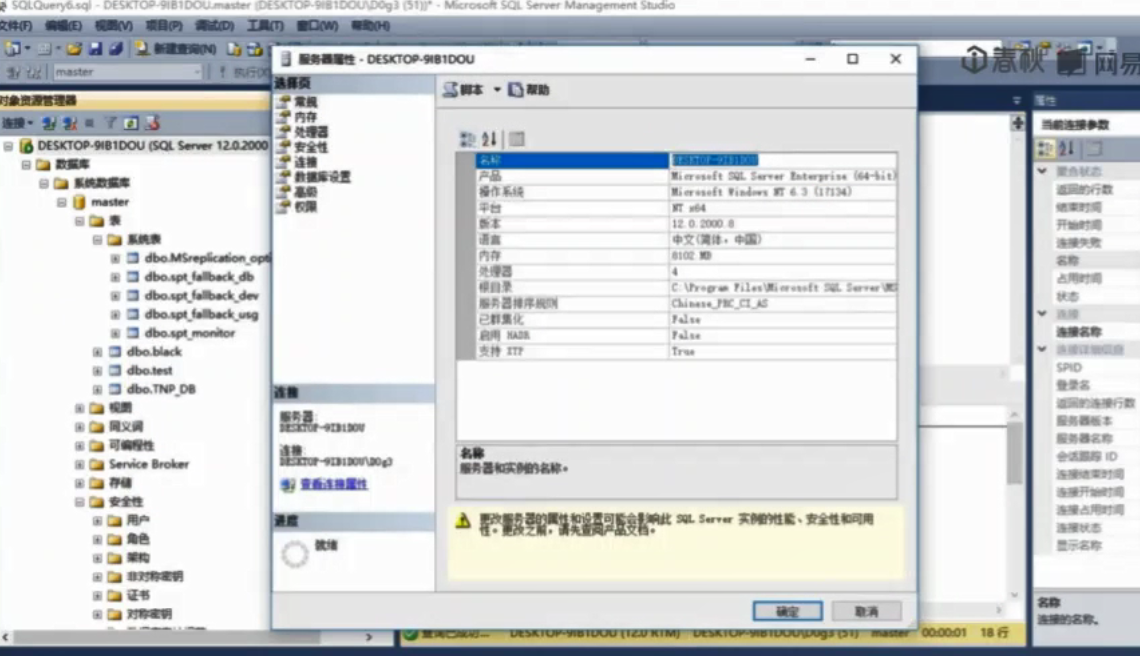Click the new project icon in the SSMS toolbar

[x=12, y=49]
